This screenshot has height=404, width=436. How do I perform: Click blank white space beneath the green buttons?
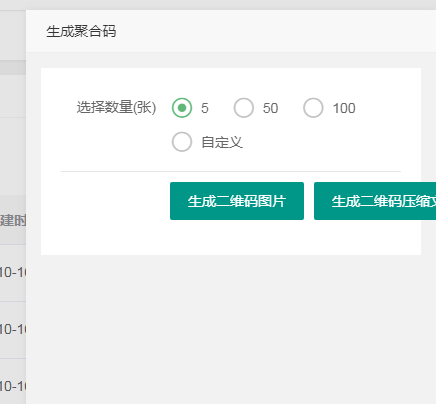(231, 237)
